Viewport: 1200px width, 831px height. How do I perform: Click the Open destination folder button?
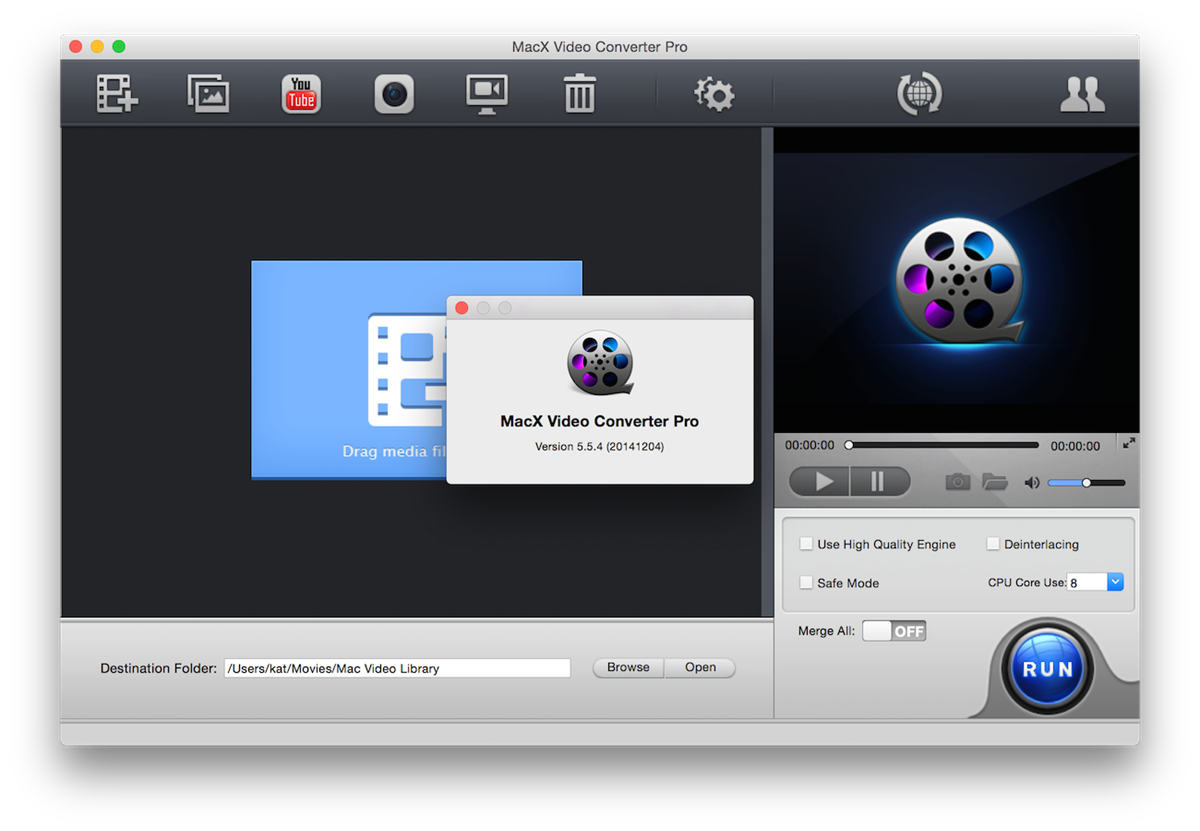tap(700, 668)
